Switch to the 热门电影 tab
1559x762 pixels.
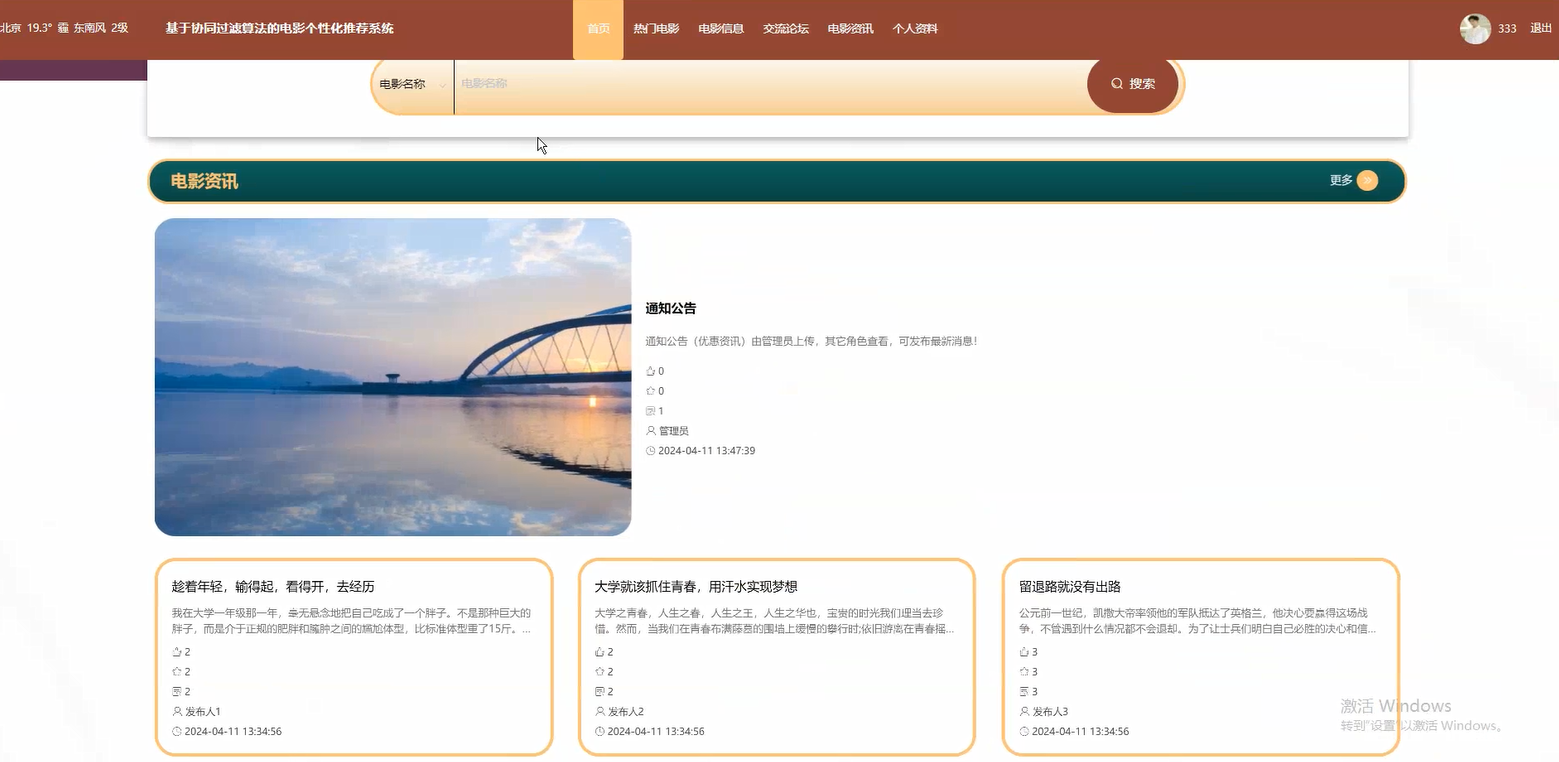tap(656, 28)
